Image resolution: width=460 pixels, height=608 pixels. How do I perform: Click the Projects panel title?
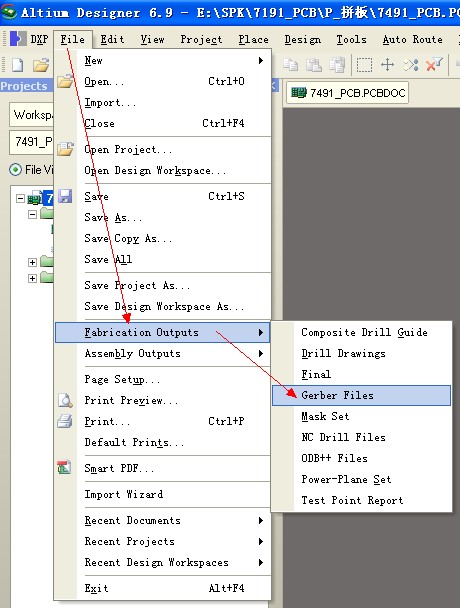[24, 86]
